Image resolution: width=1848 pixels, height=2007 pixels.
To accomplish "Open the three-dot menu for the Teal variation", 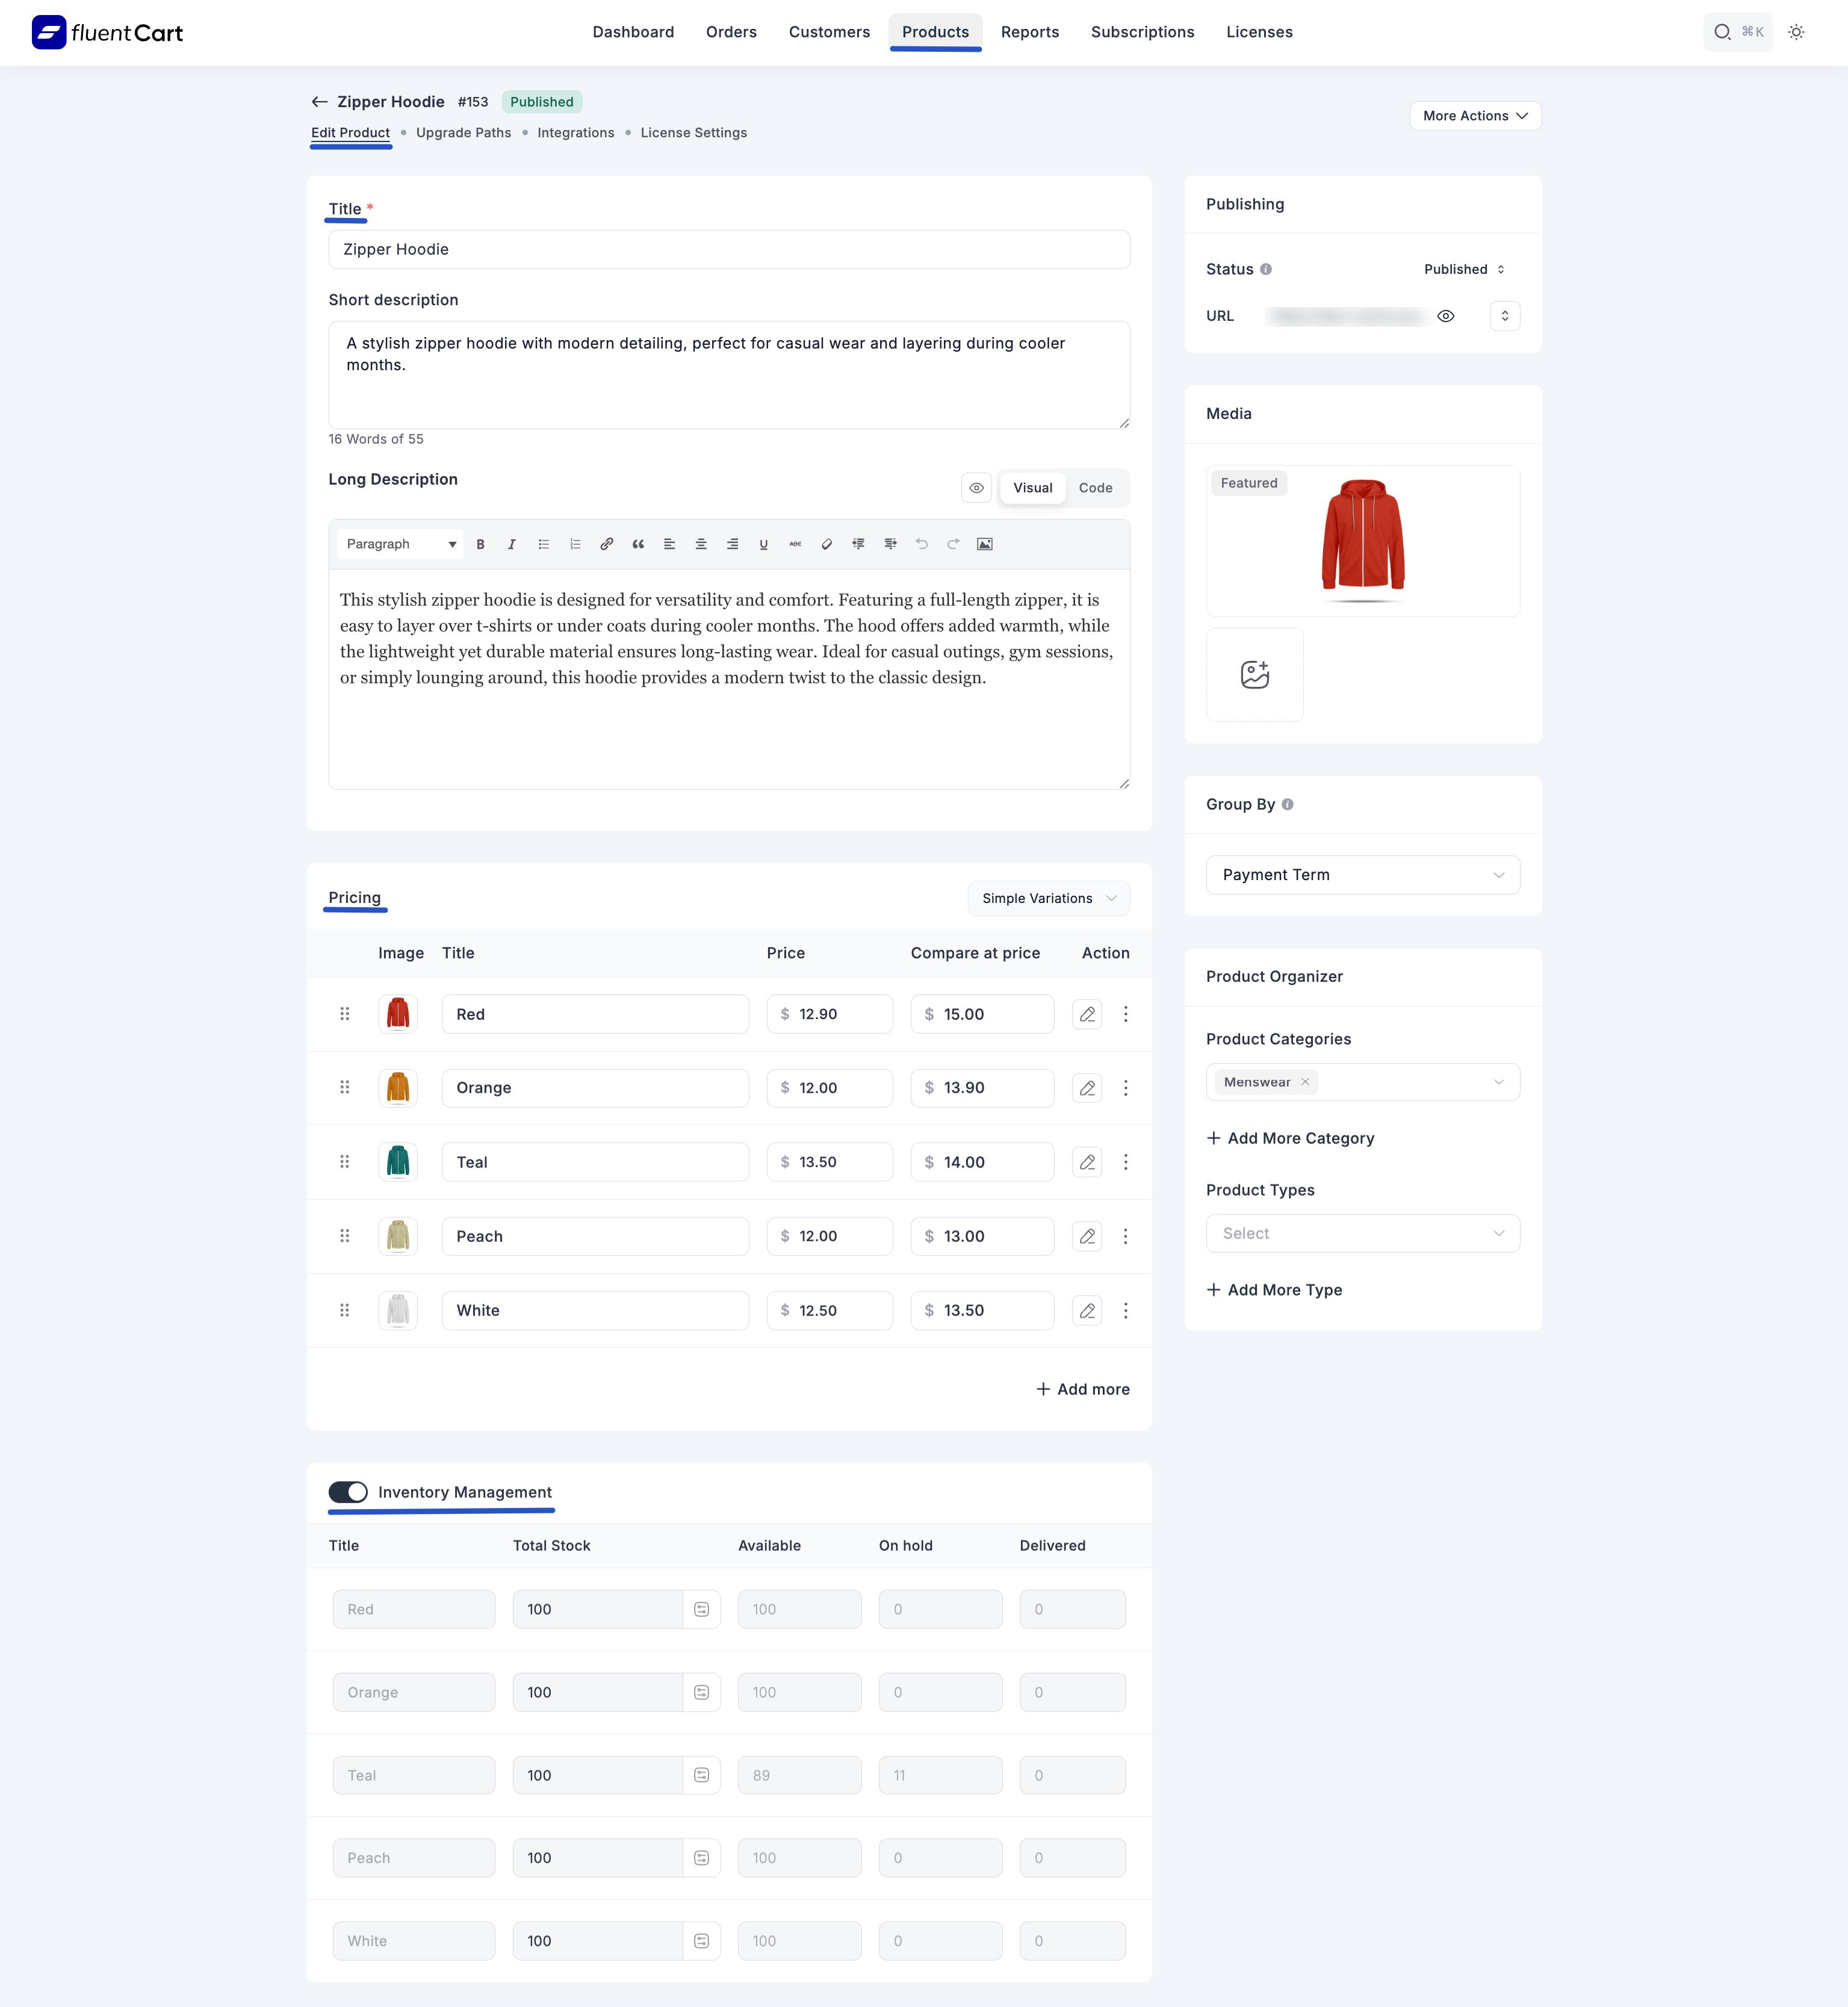I will click(1126, 1162).
